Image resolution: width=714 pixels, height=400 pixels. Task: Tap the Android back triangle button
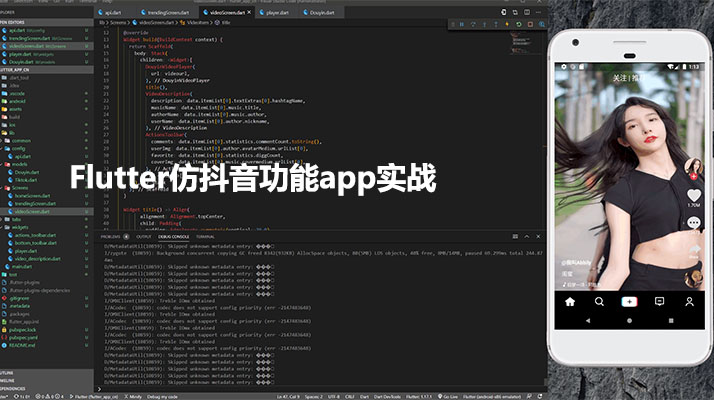(588, 321)
